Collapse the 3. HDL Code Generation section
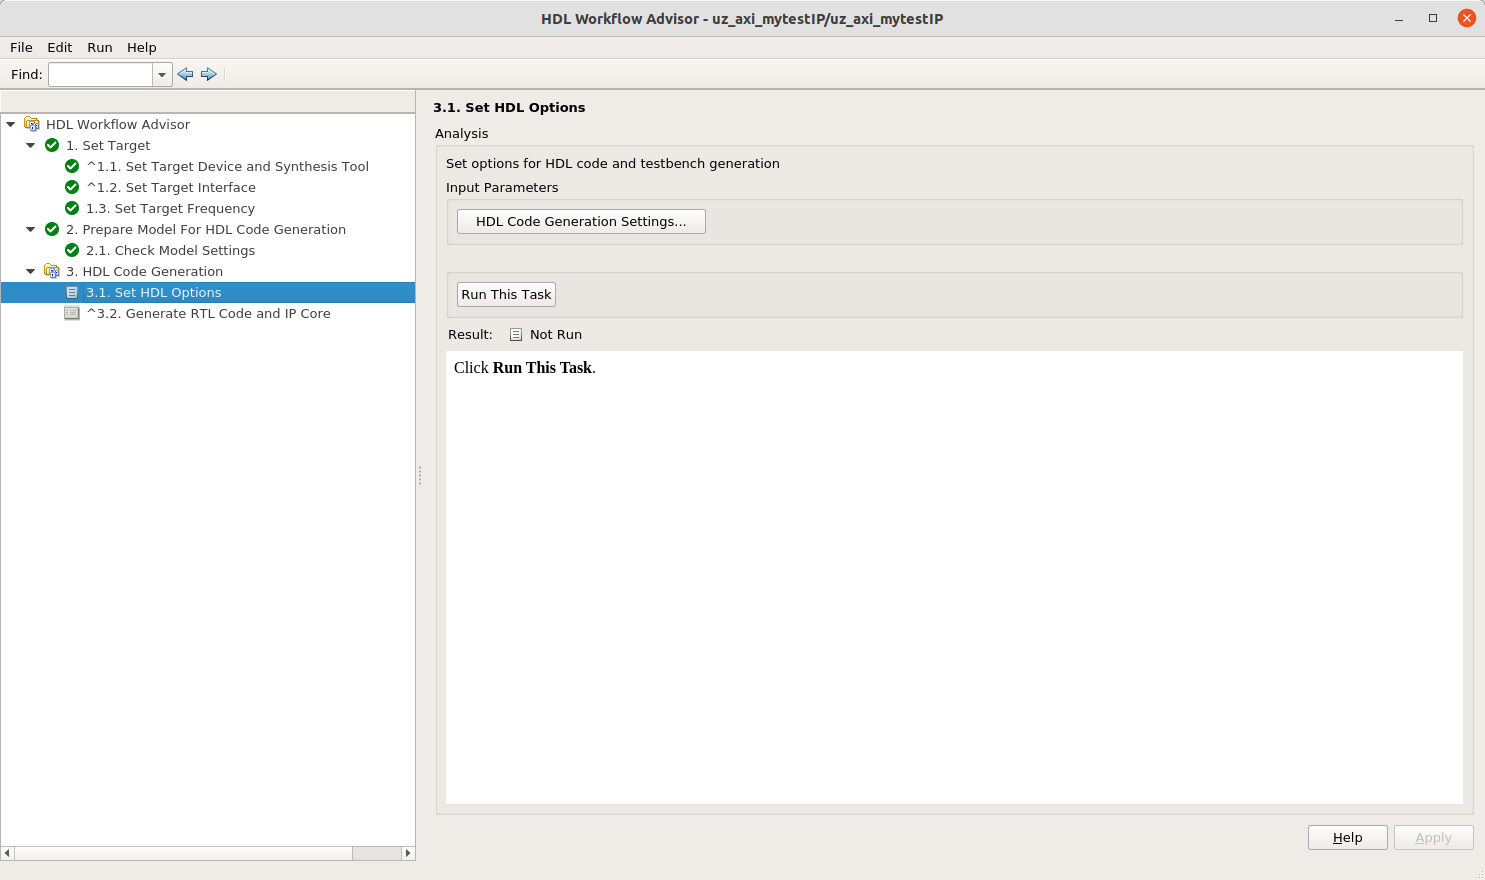1485x880 pixels. pos(31,271)
